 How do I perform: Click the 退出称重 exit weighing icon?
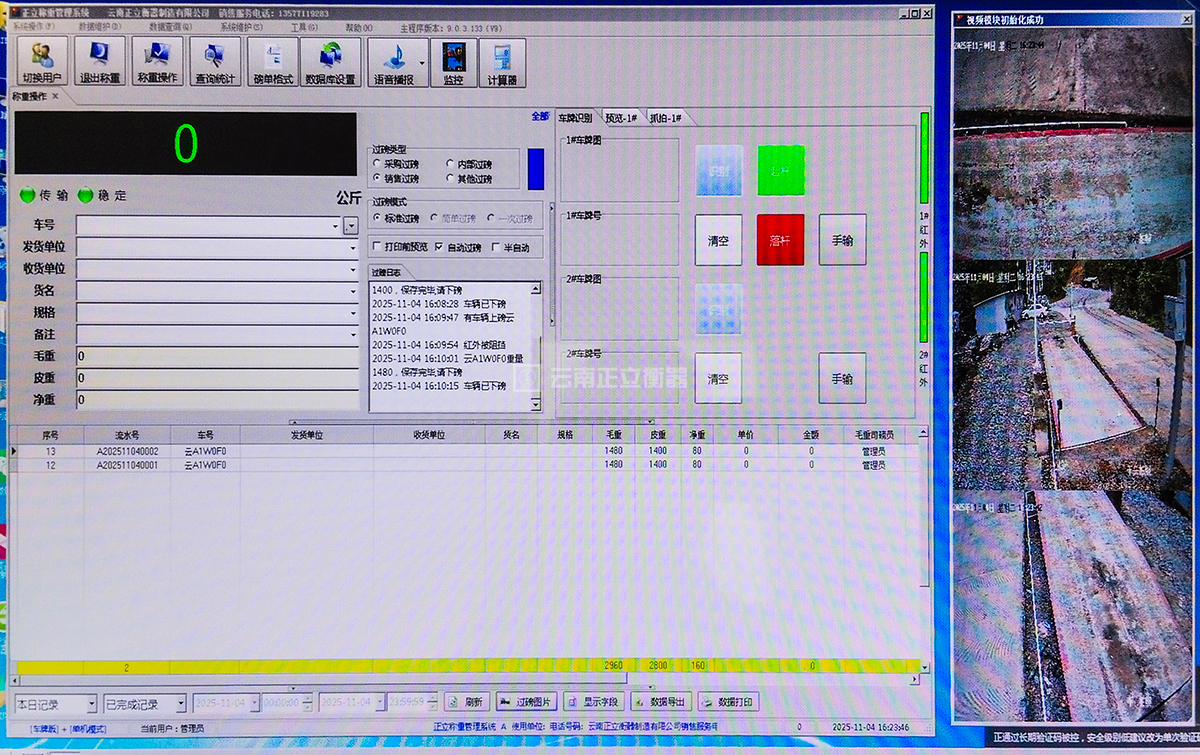(100, 62)
